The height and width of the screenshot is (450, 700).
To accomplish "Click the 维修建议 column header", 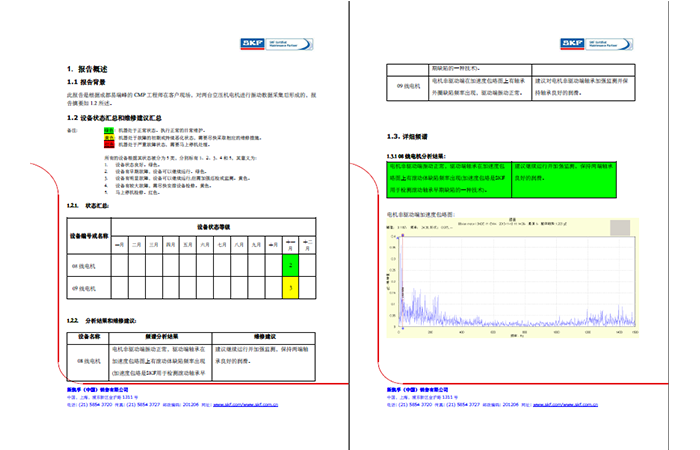I will (x=264, y=337).
